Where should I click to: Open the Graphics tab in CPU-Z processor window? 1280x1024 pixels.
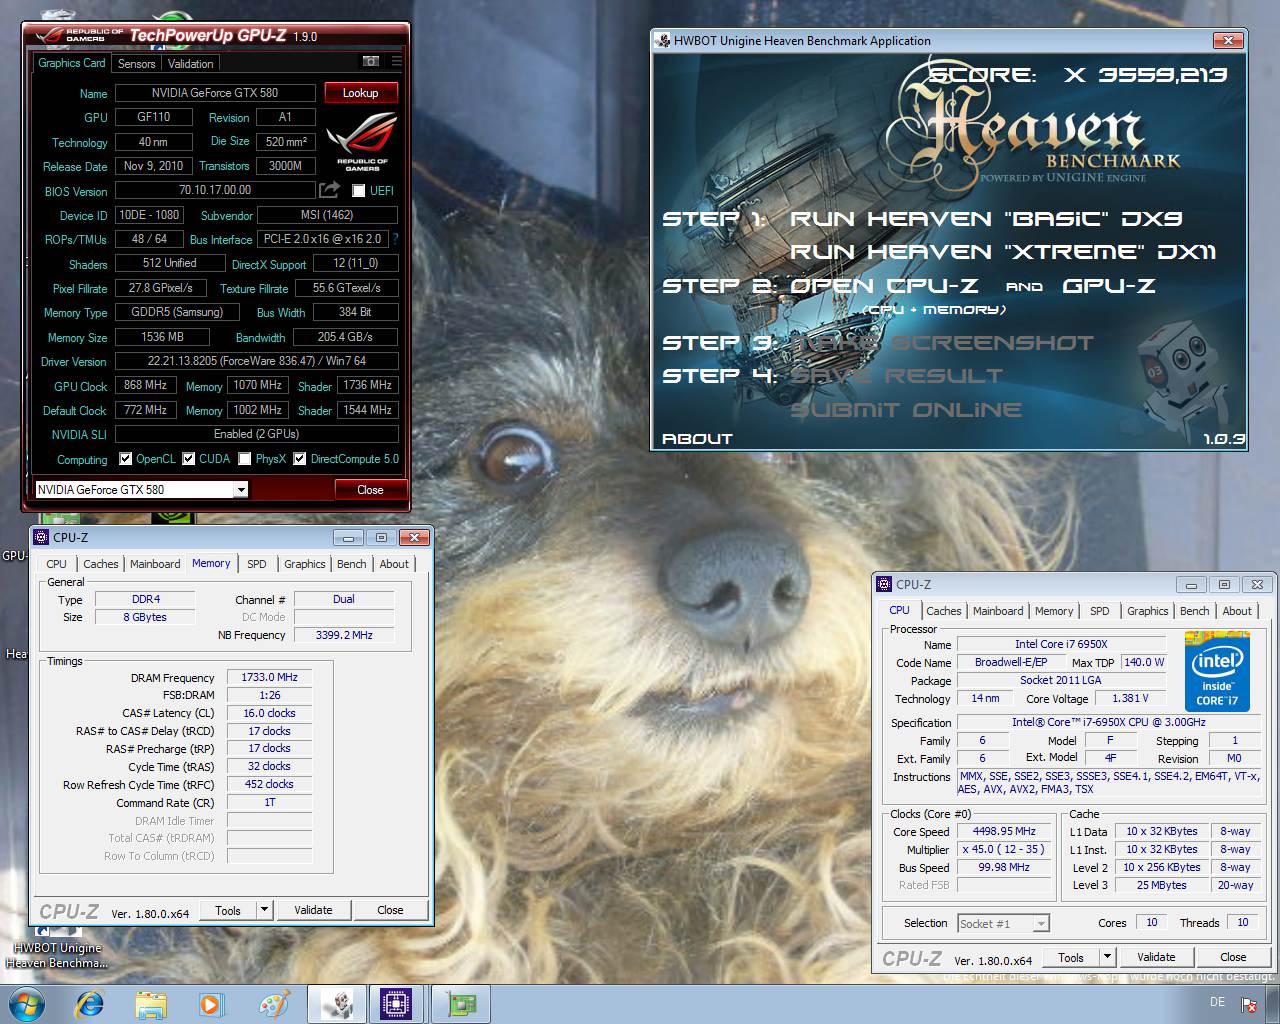(x=1147, y=611)
